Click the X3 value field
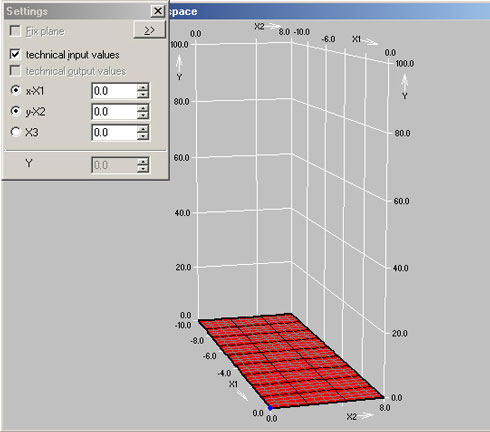 [115, 132]
